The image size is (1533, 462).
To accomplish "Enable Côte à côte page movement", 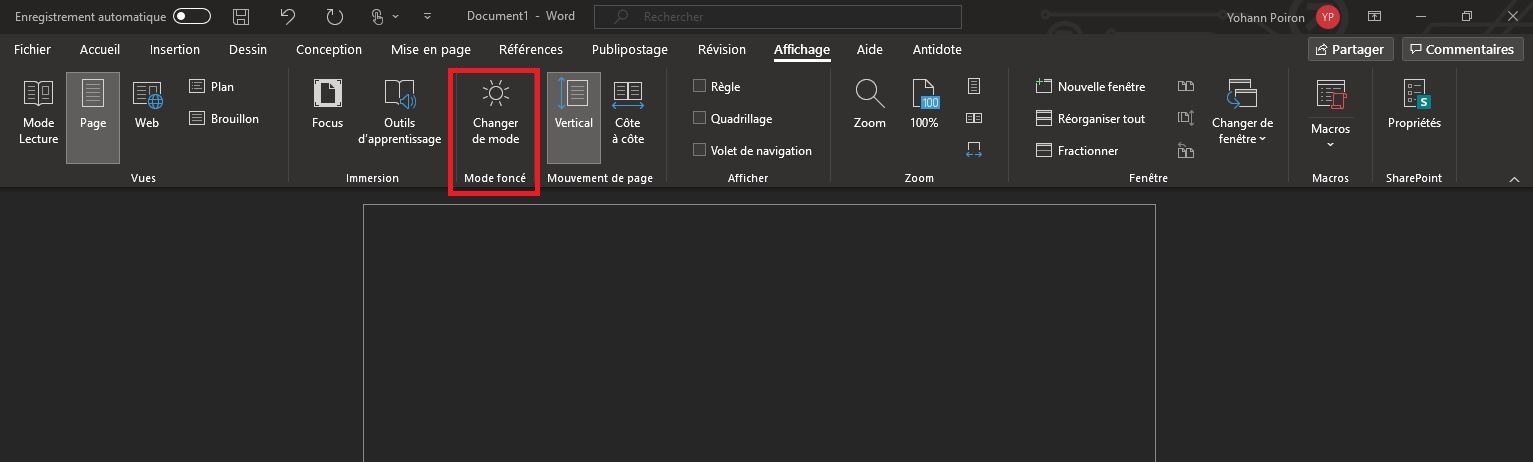I will pos(628,112).
